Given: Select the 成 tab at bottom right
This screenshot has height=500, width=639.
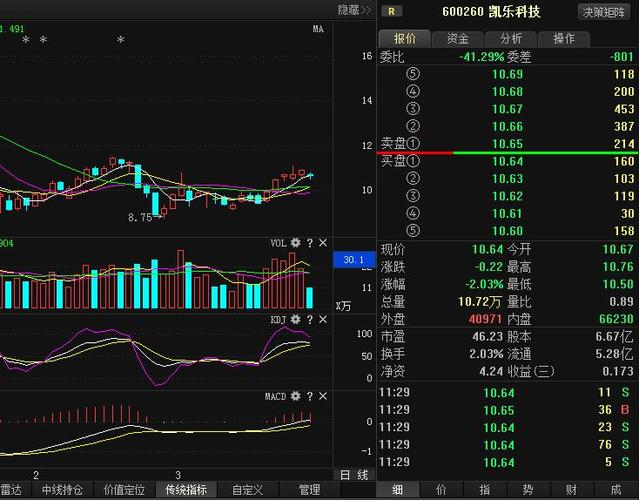Looking at the screenshot, I should pos(615,489).
